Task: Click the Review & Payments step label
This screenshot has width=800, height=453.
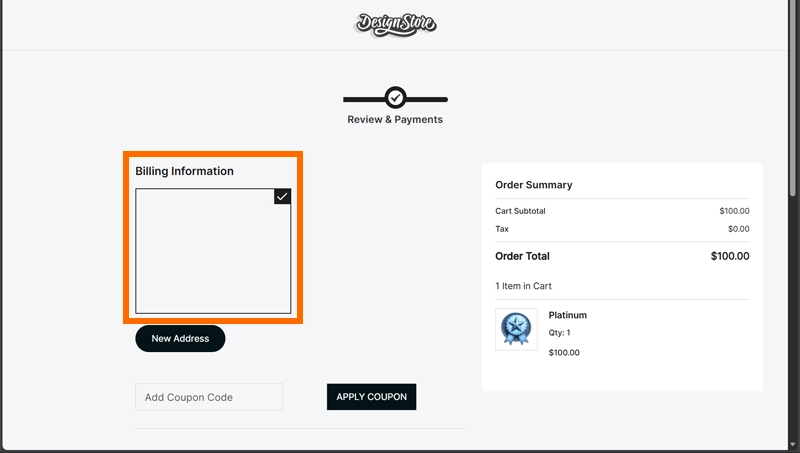Action: tap(395, 120)
